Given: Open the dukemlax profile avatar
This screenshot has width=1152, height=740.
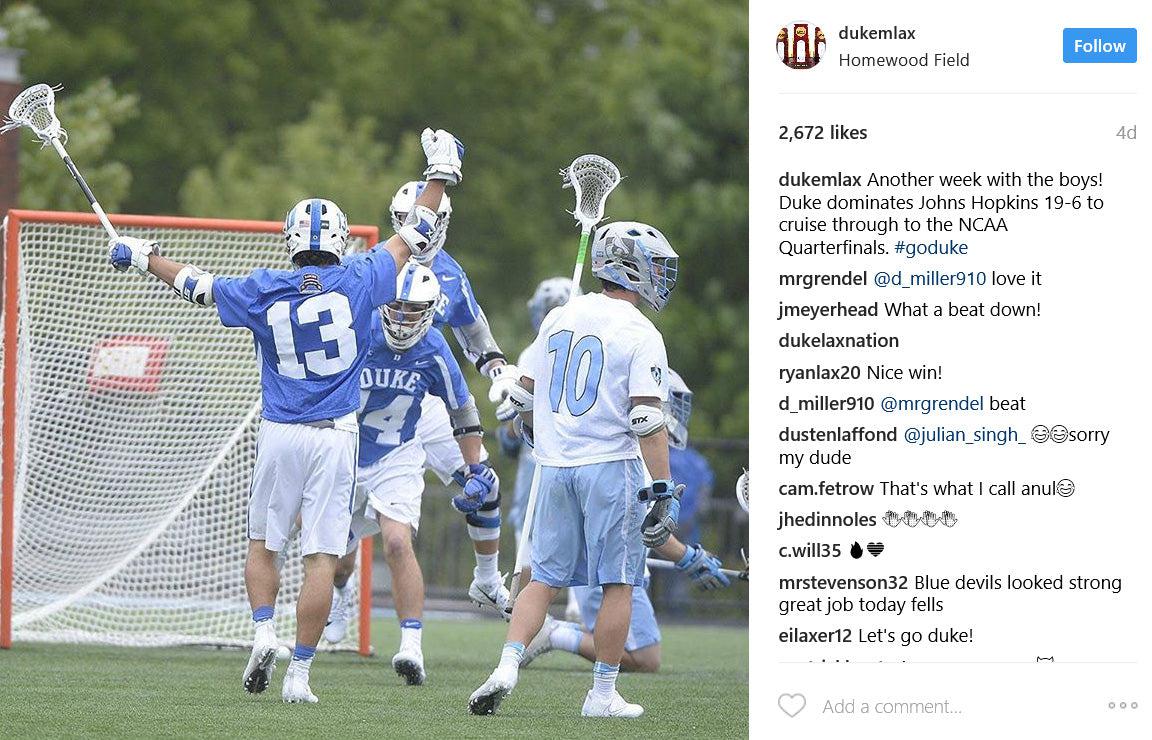Looking at the screenshot, I should (x=800, y=46).
